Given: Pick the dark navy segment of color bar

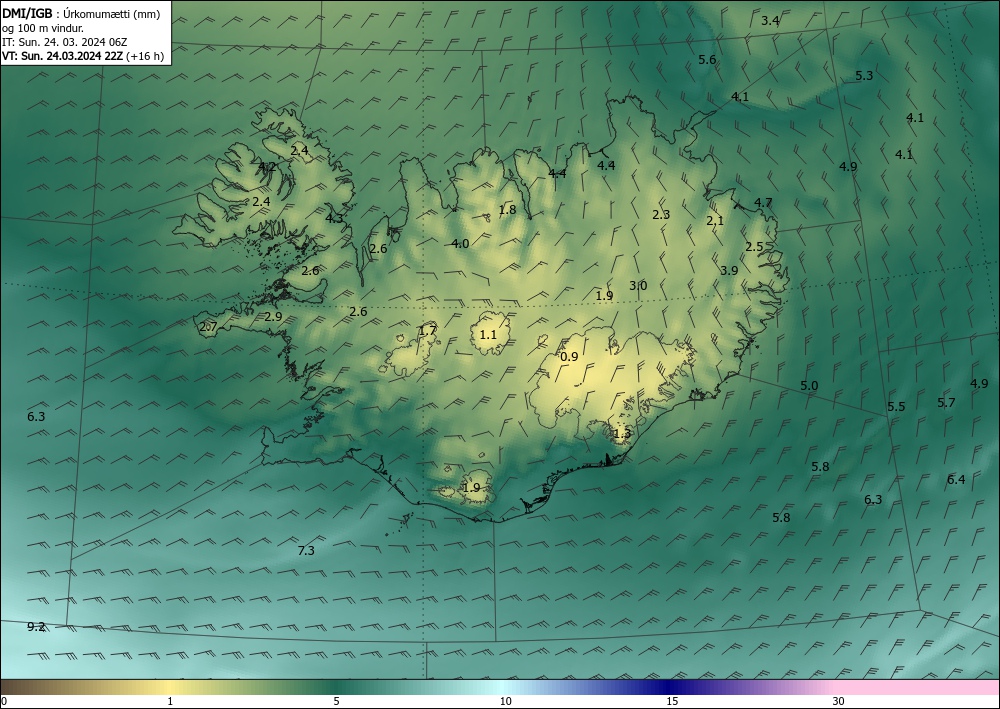Looking at the screenshot, I should [670, 687].
